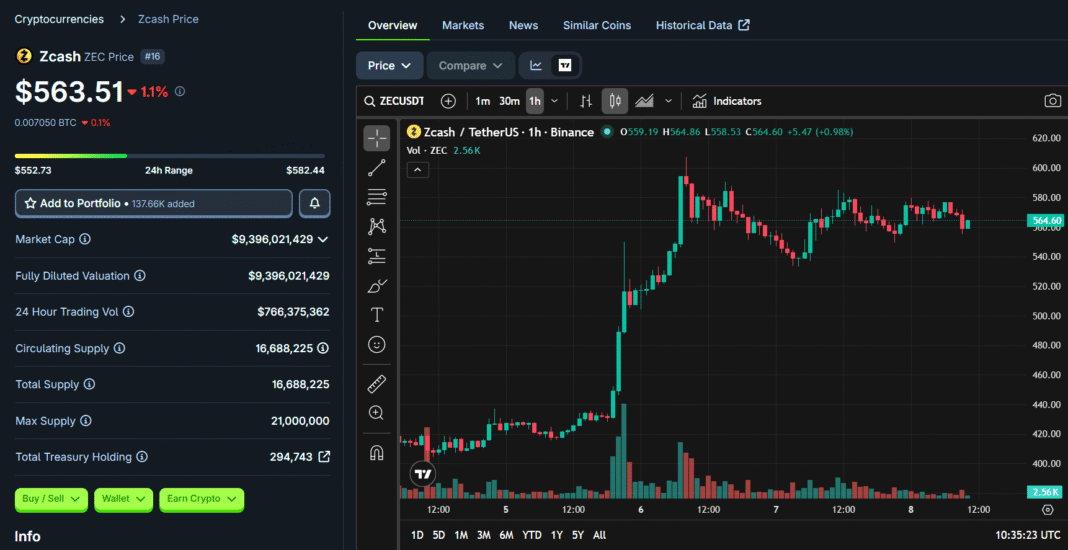Click the camera snapshot icon
Screen dimensions: 1068x550
pyautogui.click(x=1052, y=101)
